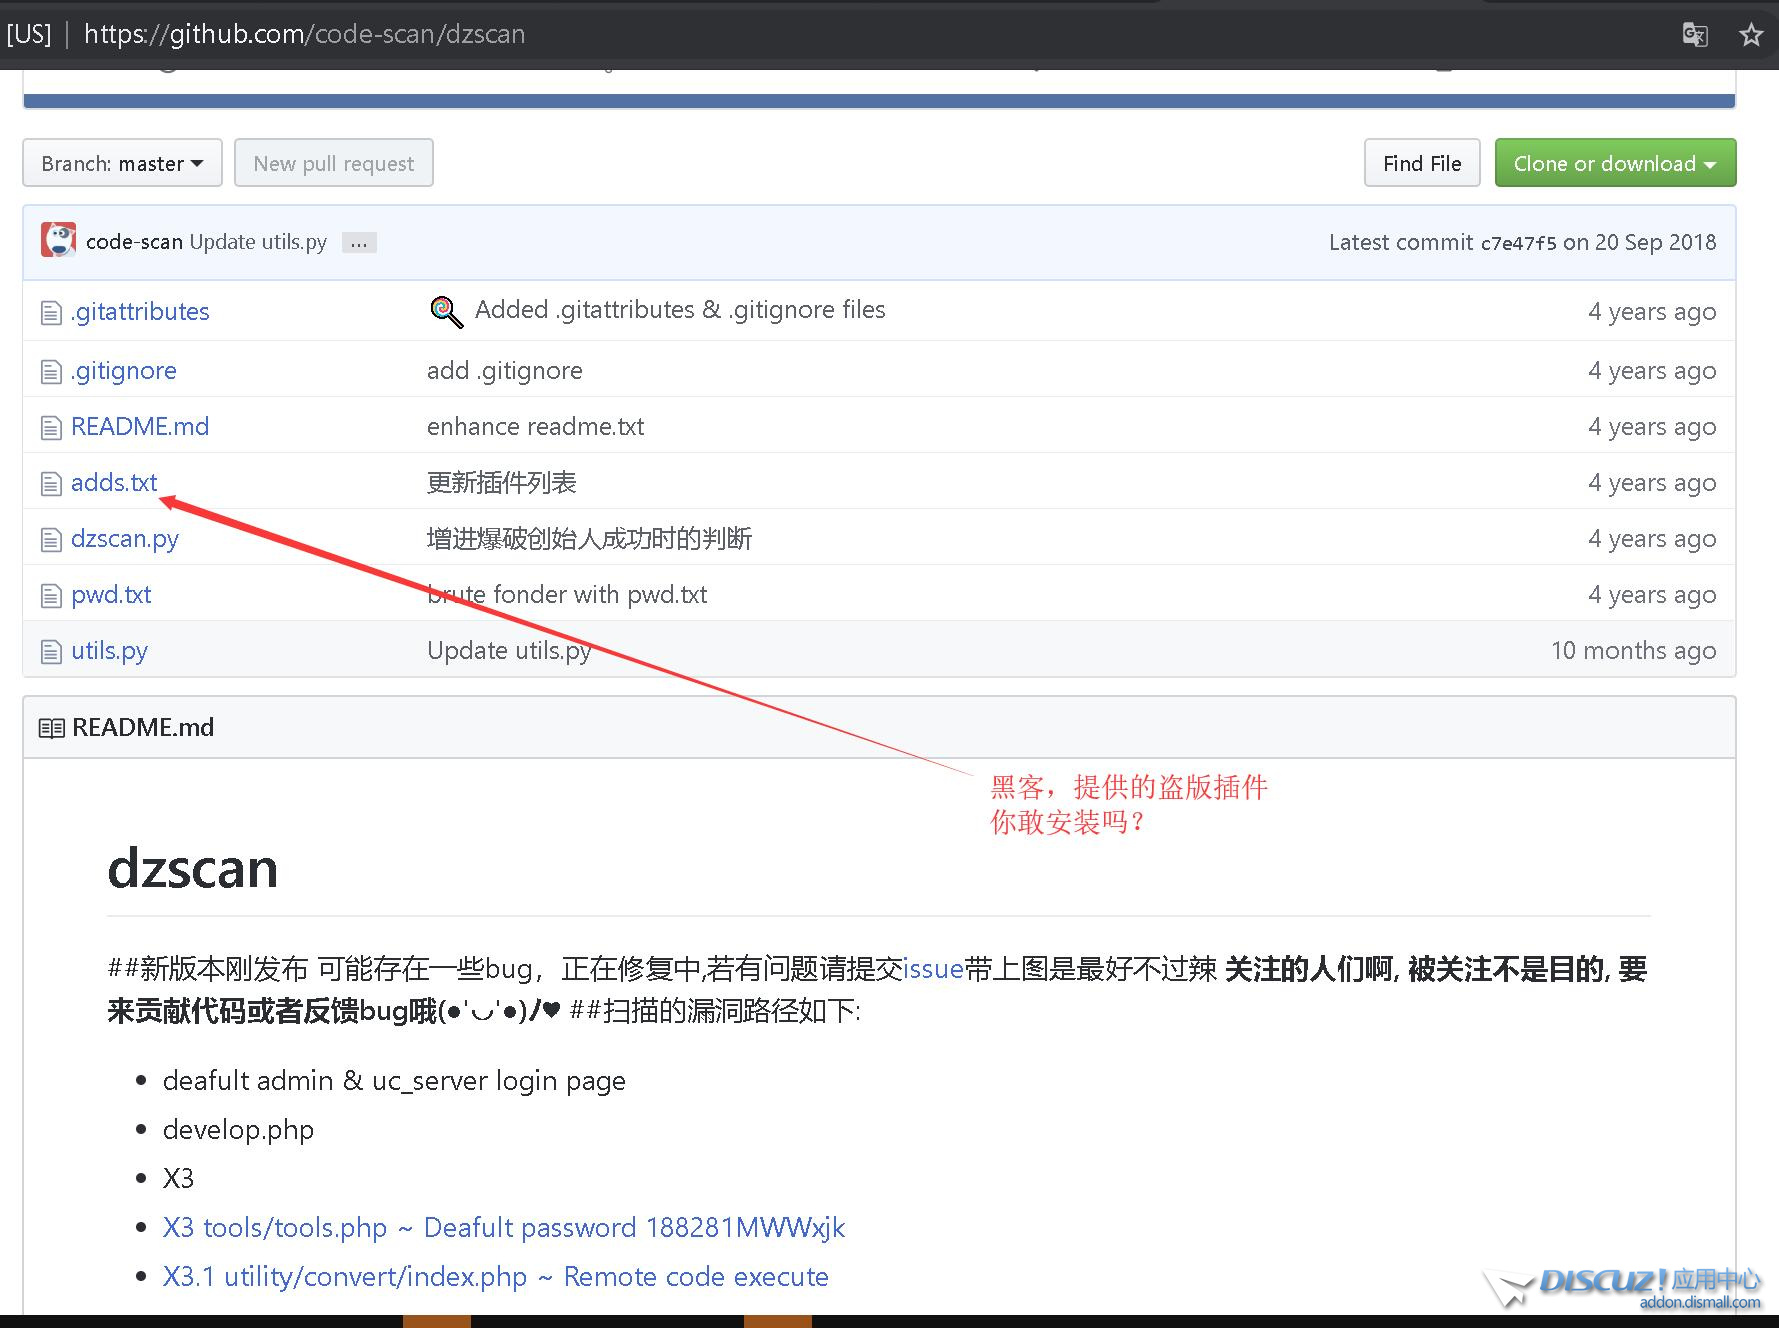This screenshot has height=1328, width=1779.
Task: Expand commit message with ellipsis button
Action: [x=359, y=243]
